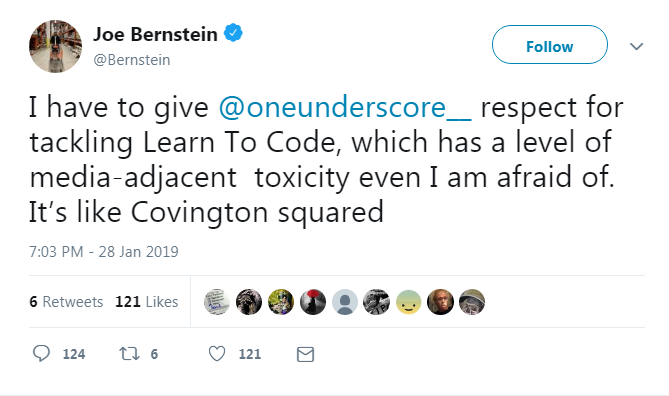This screenshot has width=669, height=396.
Task: Expand the tweet options chevron menu
Action: tap(637, 46)
